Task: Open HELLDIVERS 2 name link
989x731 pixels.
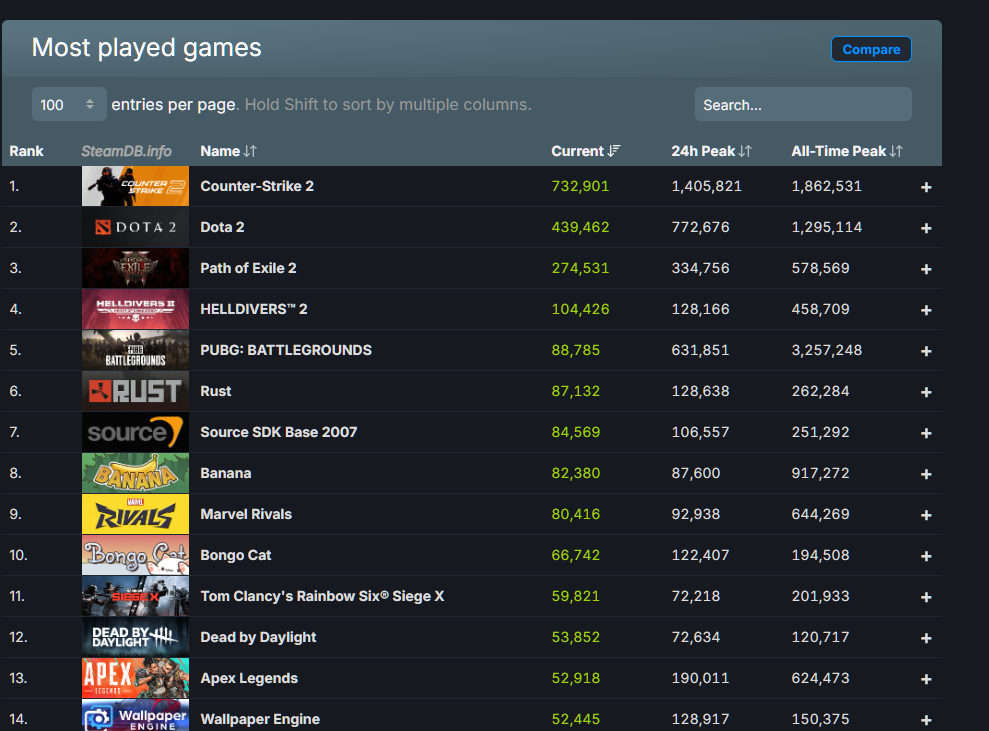Action: [x=254, y=309]
